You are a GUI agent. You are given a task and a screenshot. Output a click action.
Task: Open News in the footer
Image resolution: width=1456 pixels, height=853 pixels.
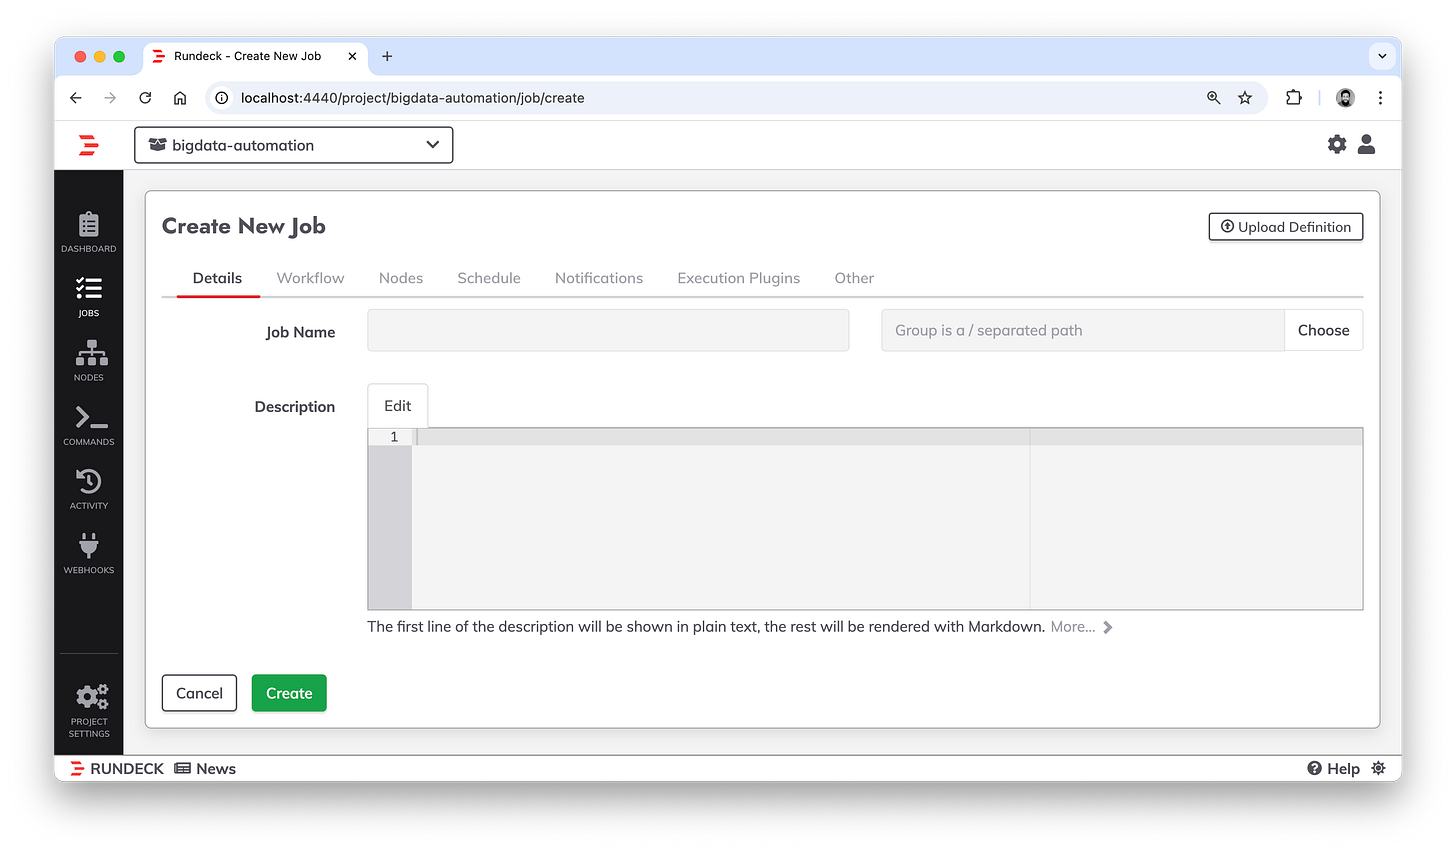[205, 768]
